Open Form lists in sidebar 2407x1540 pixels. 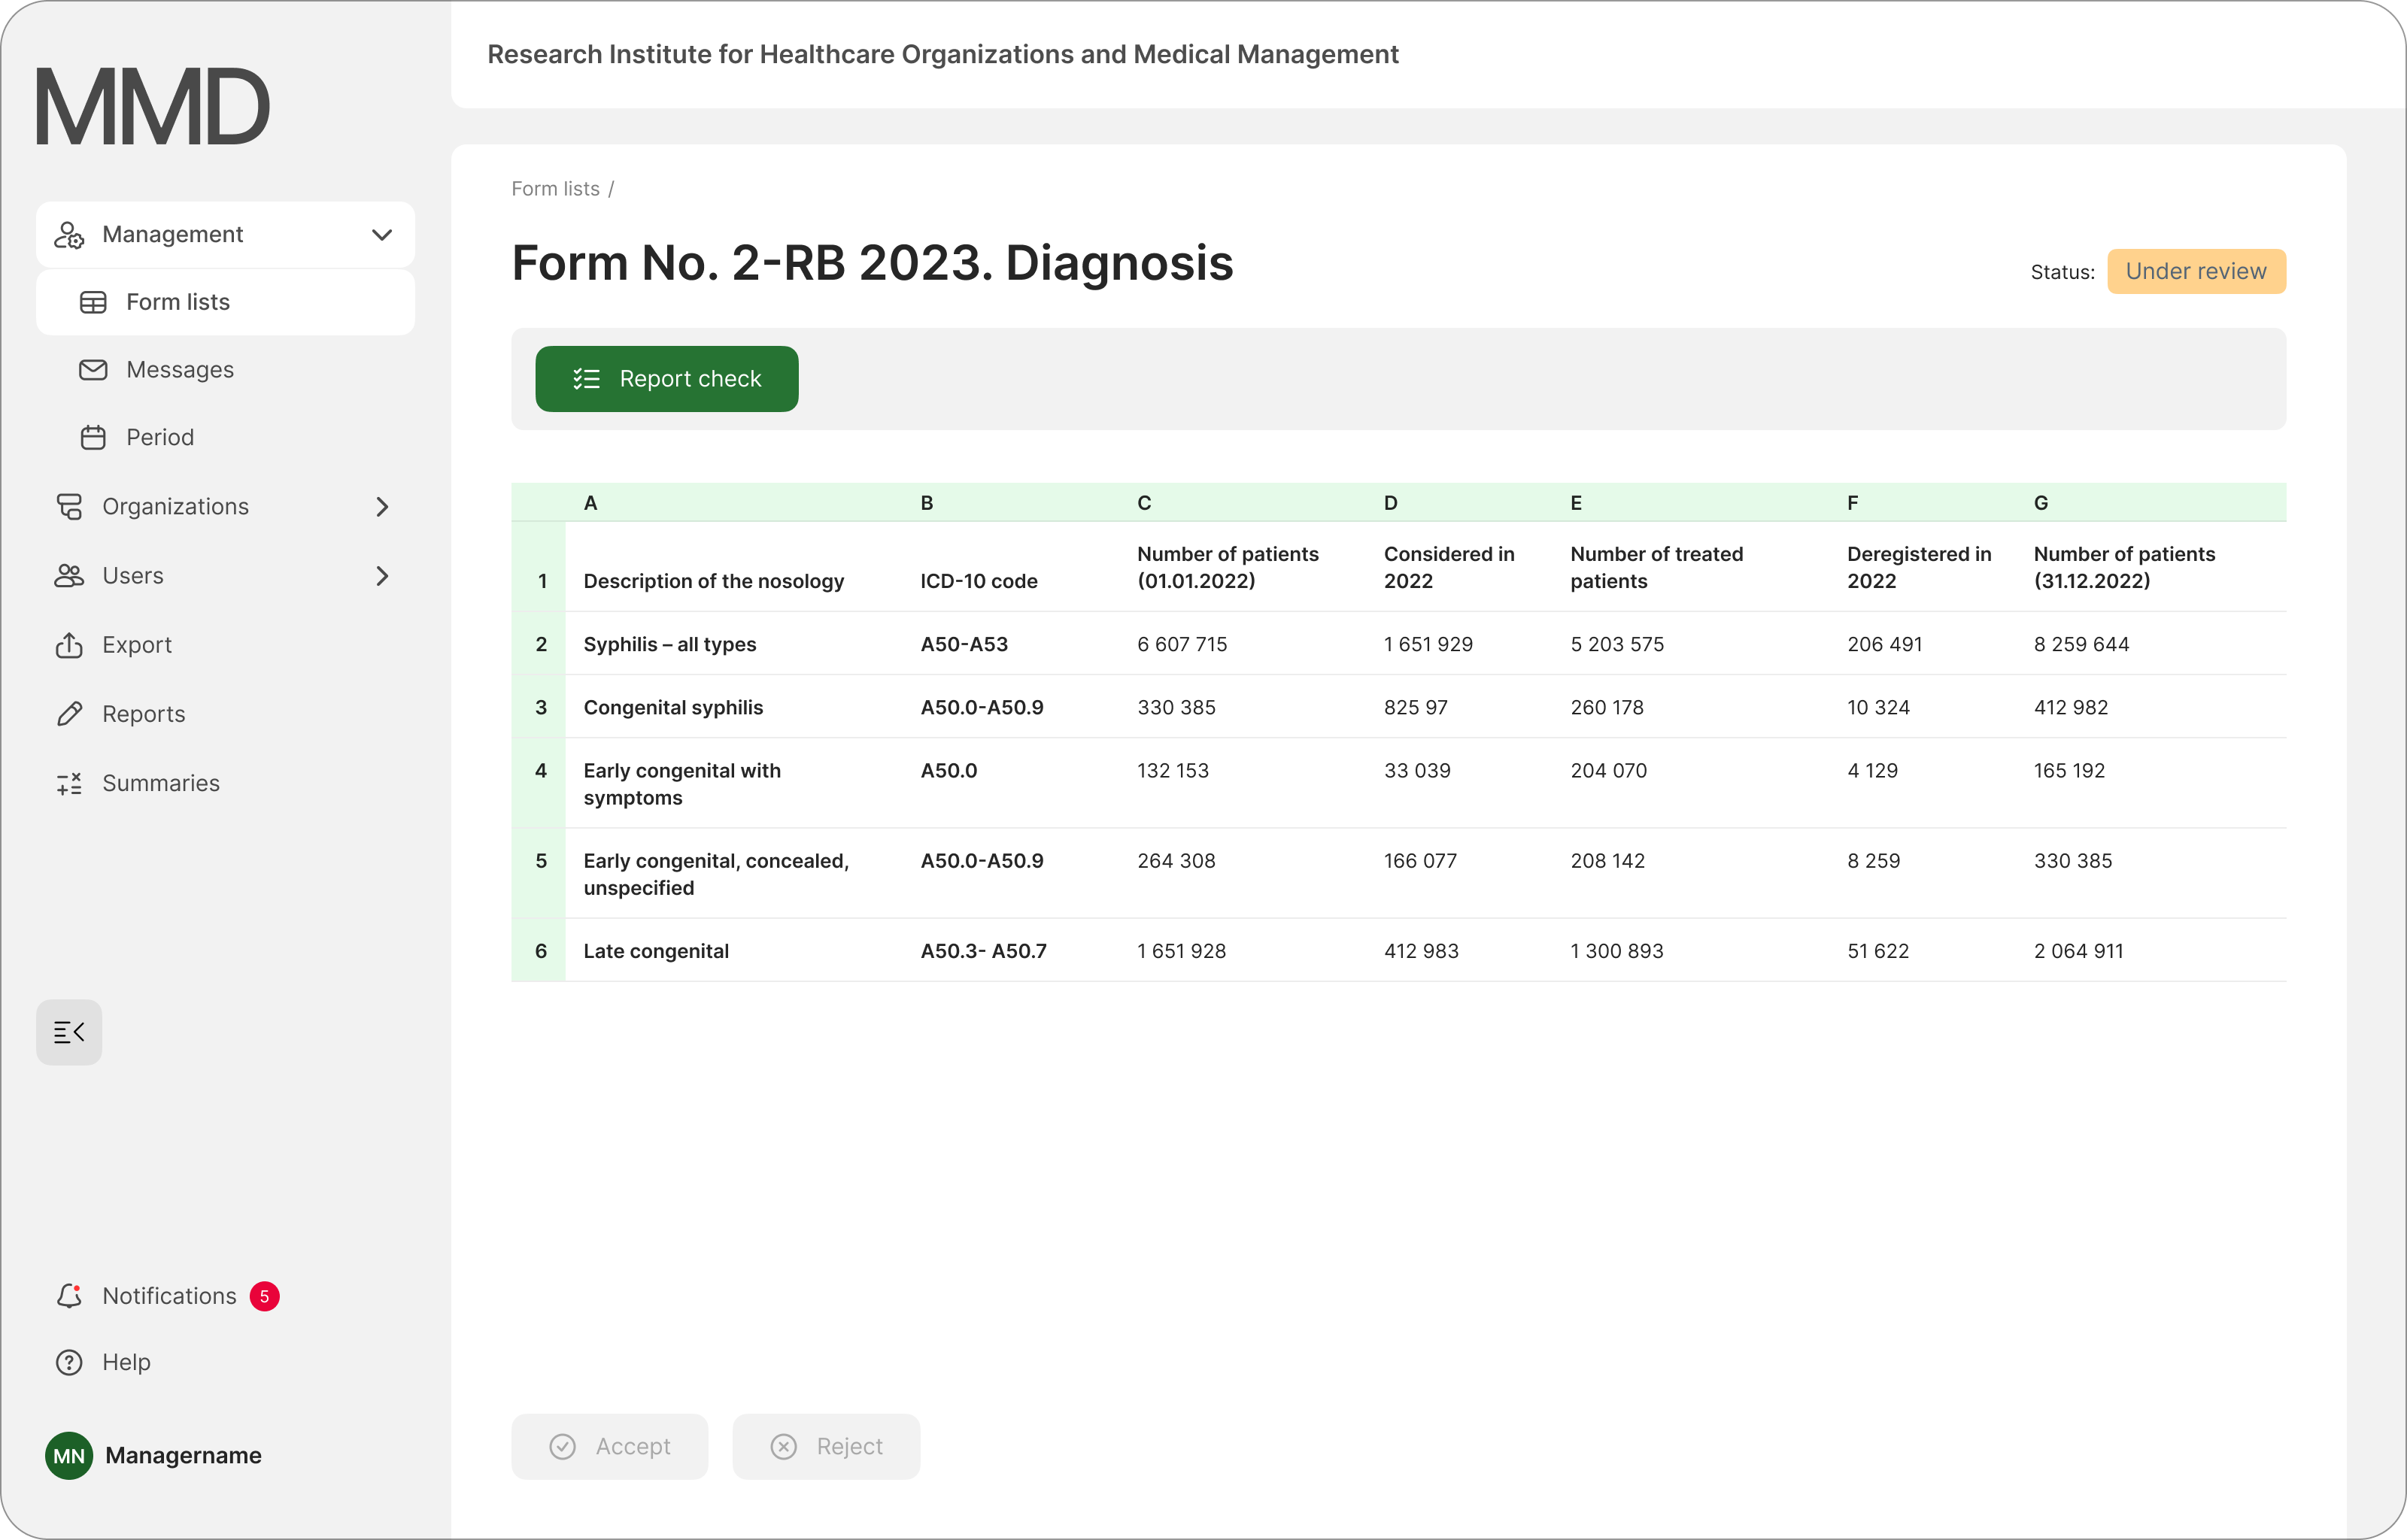(x=178, y=302)
